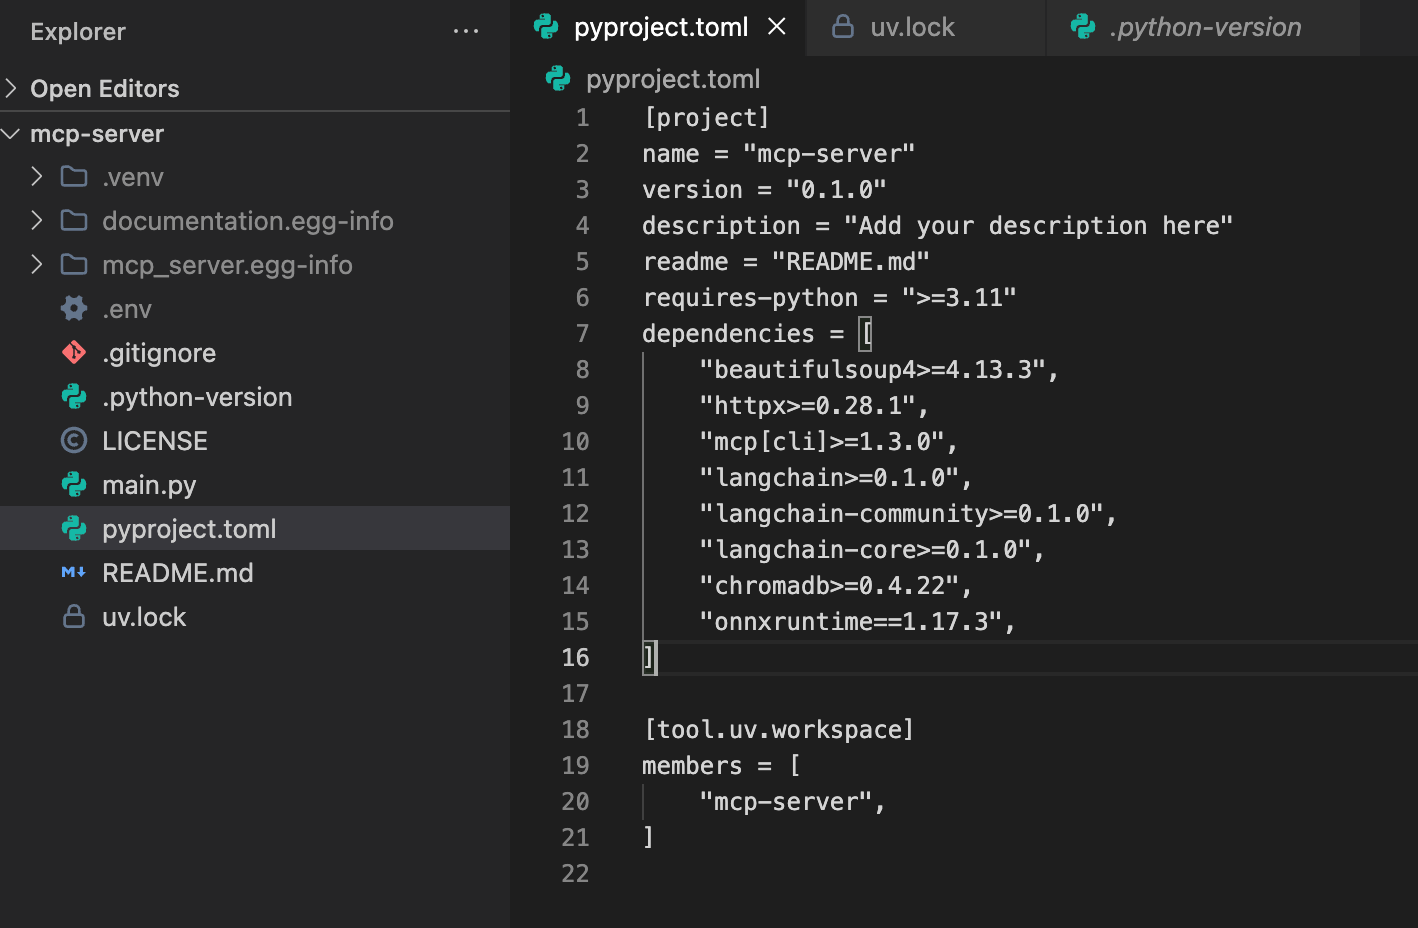
Task: Click the Python icon beside .python-version in Explorer
Action: point(74,396)
